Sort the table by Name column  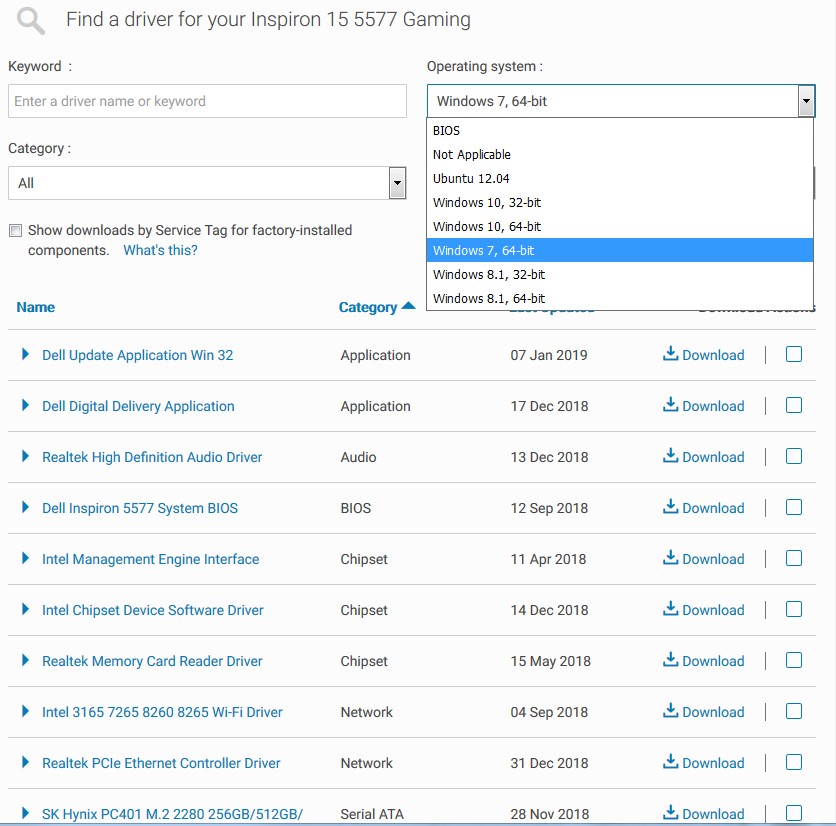[35, 307]
